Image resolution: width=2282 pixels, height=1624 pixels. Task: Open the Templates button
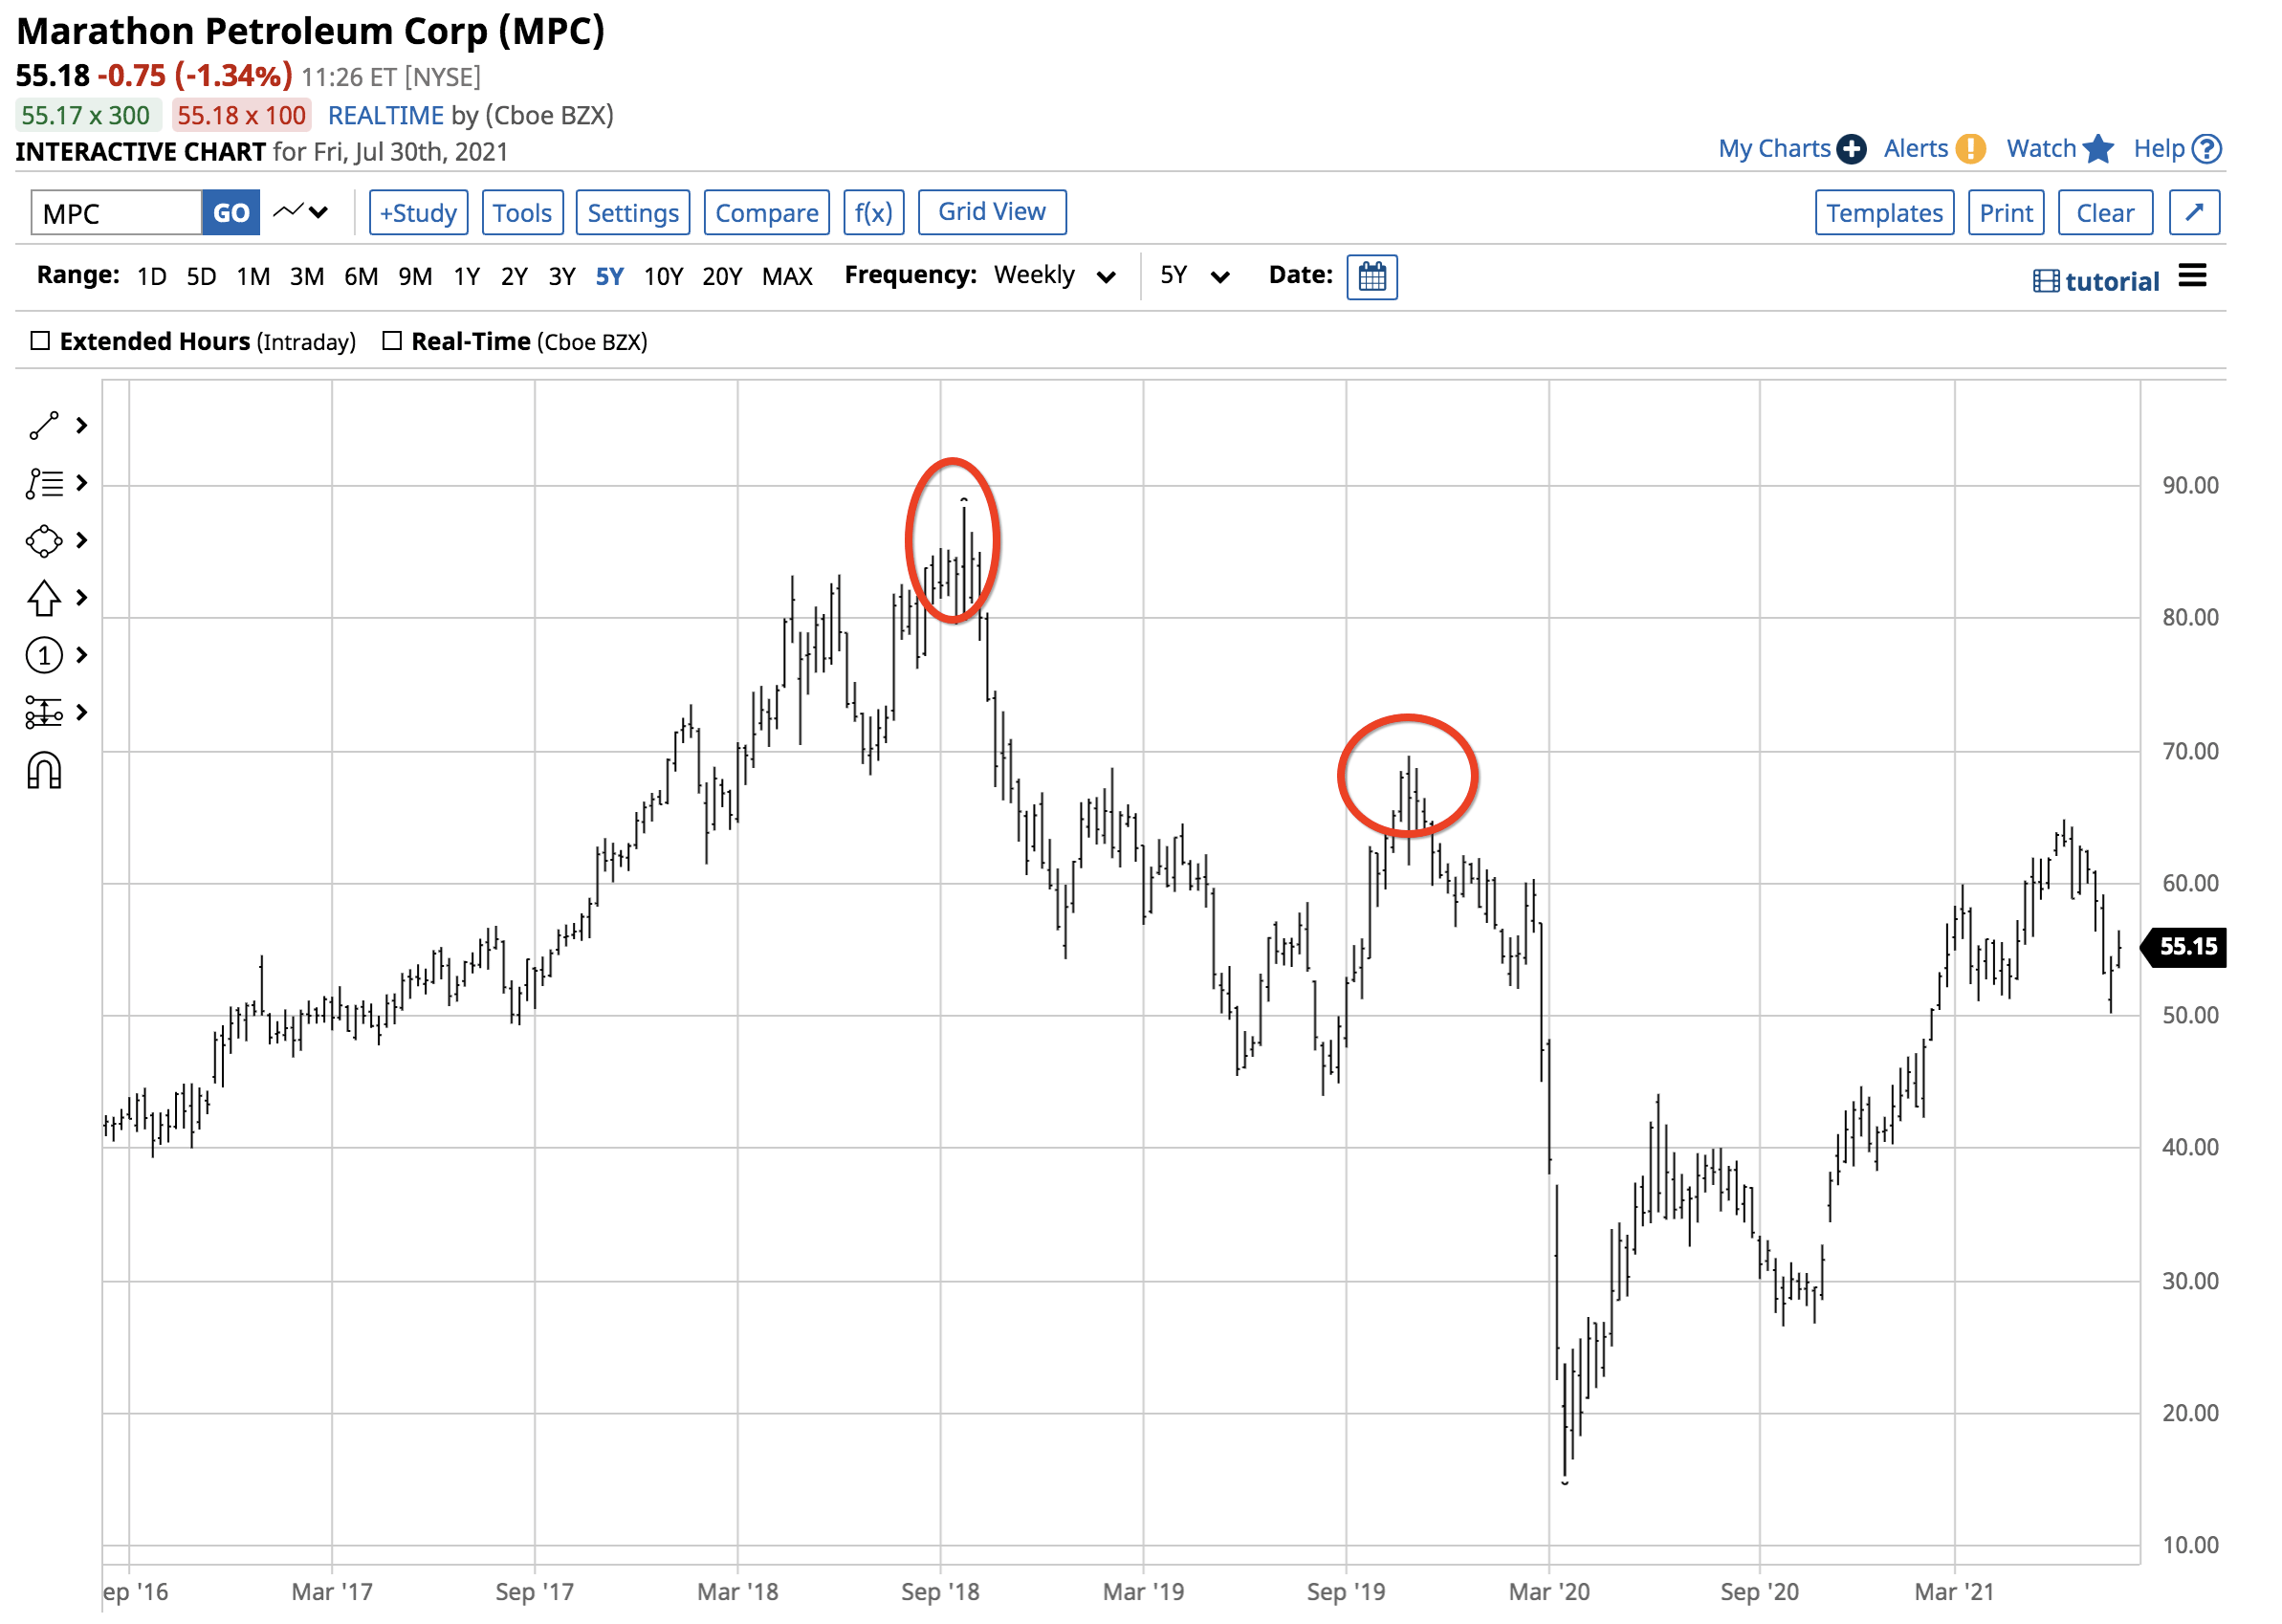click(1884, 213)
